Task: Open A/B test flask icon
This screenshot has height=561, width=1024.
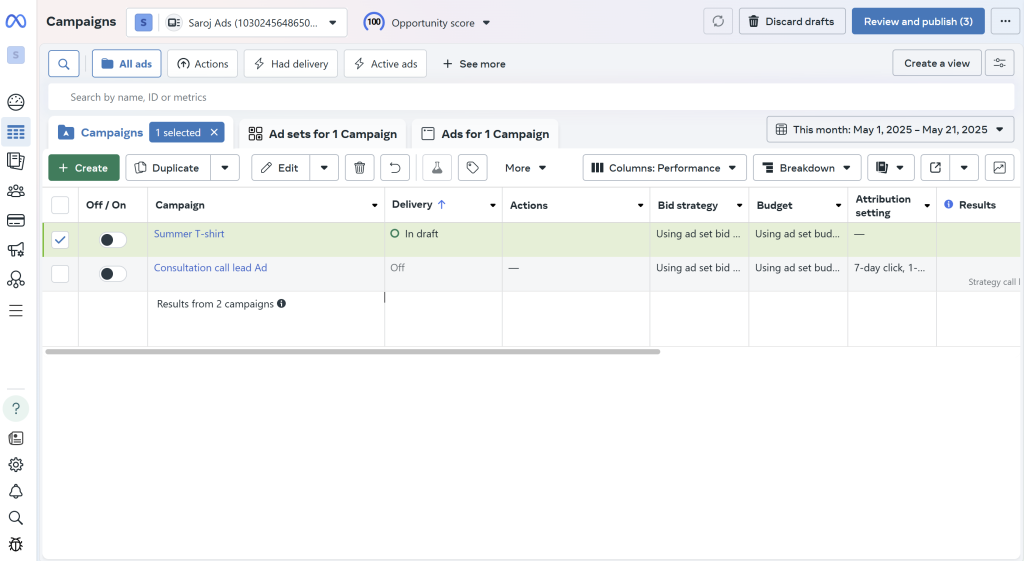Action: tap(436, 168)
